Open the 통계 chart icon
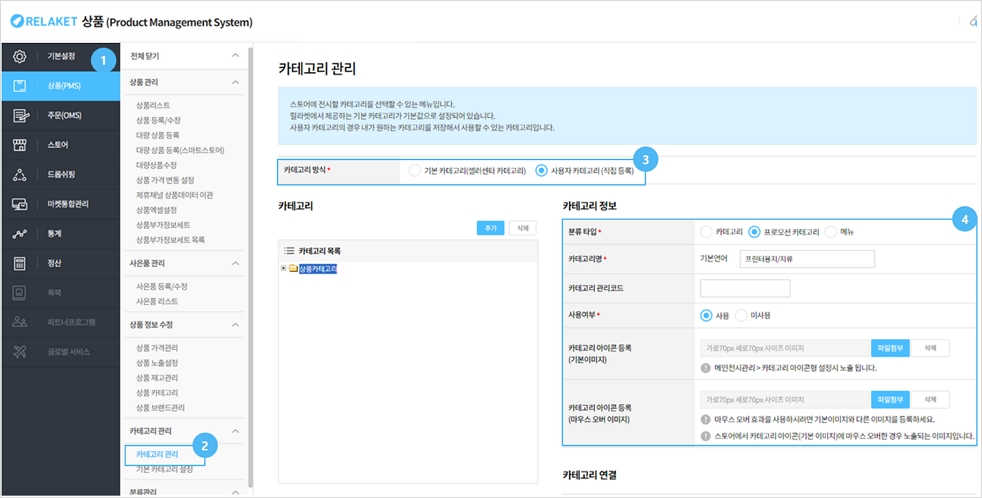The width and height of the screenshot is (982, 498). pos(20,234)
